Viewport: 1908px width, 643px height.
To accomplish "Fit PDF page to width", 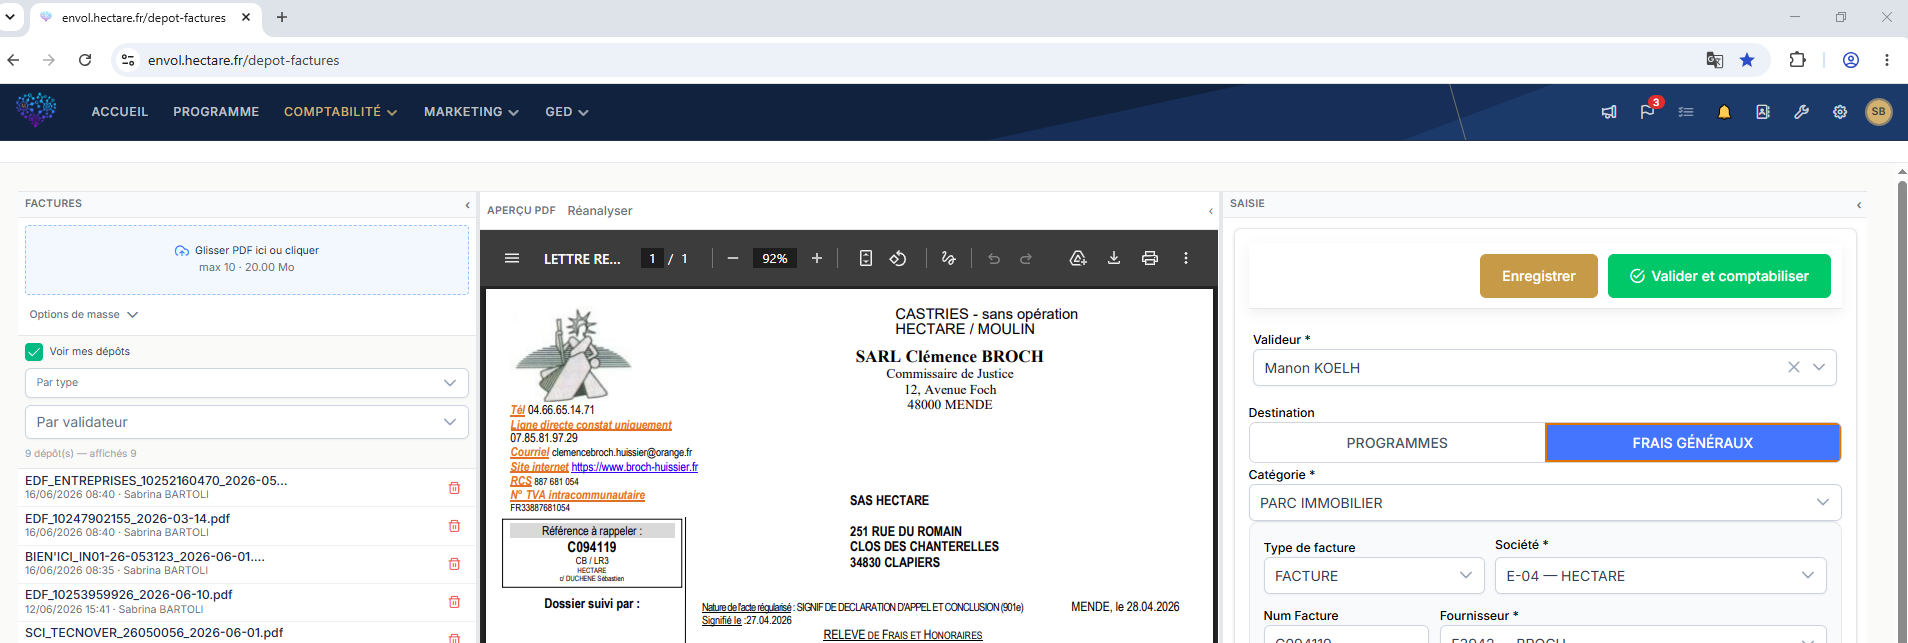I will click(866, 258).
